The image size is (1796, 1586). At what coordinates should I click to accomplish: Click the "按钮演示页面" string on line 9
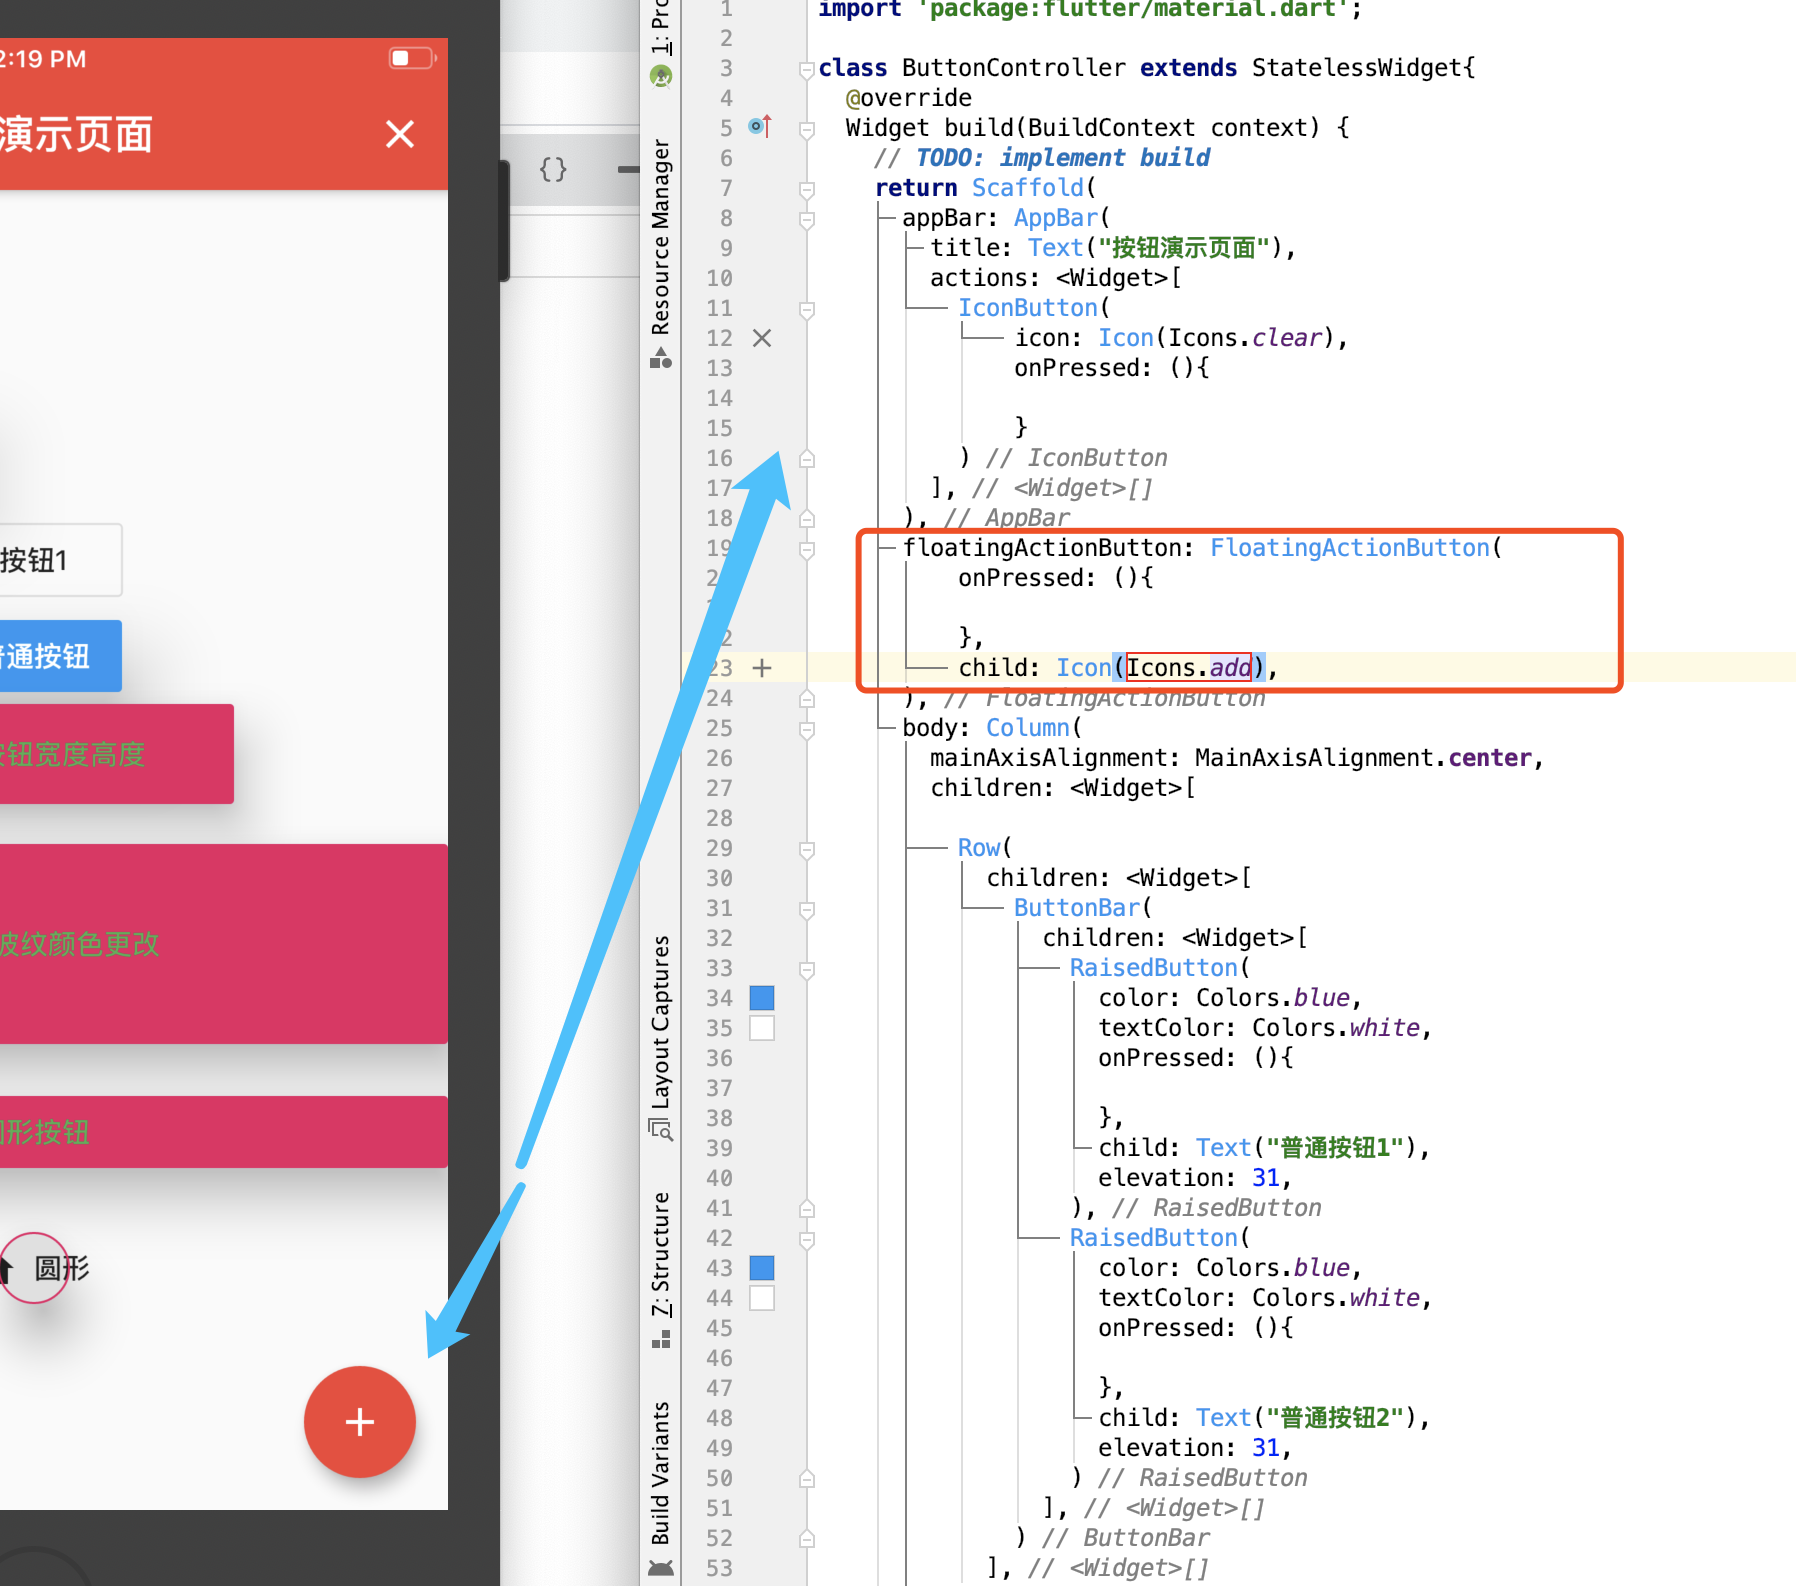point(1183,248)
